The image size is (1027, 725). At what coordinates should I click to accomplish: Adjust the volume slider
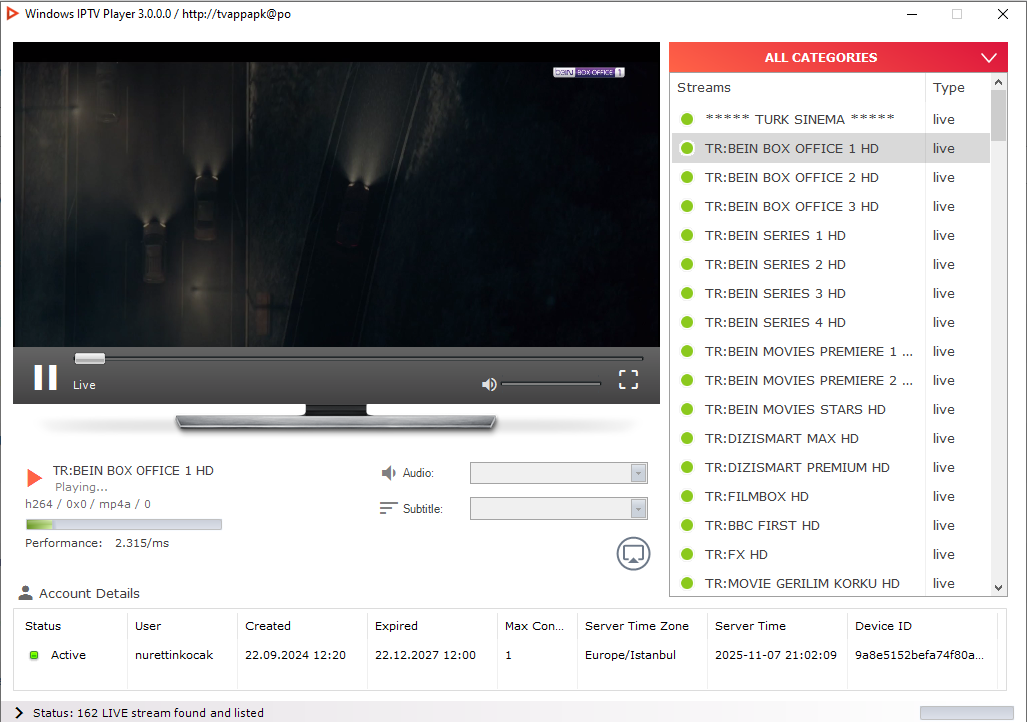click(550, 384)
